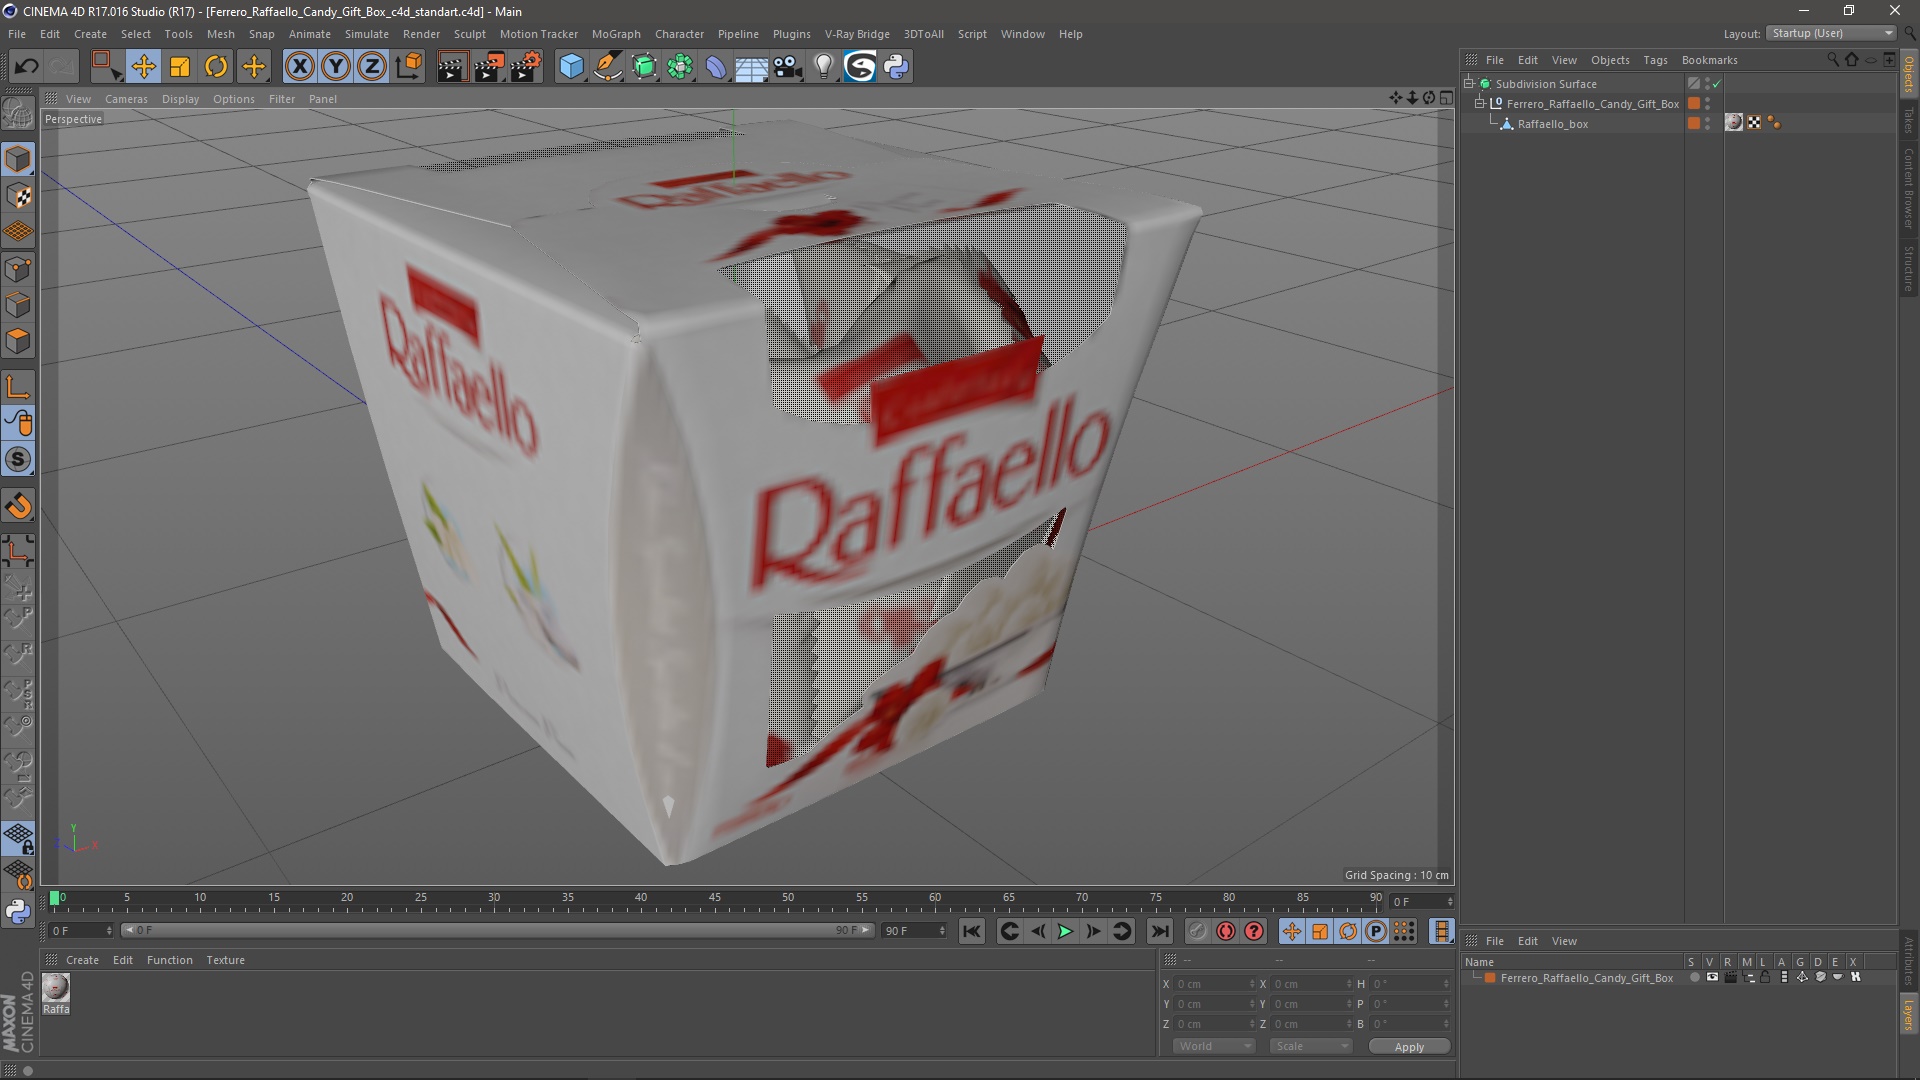Open the Light object icon

click(x=823, y=67)
